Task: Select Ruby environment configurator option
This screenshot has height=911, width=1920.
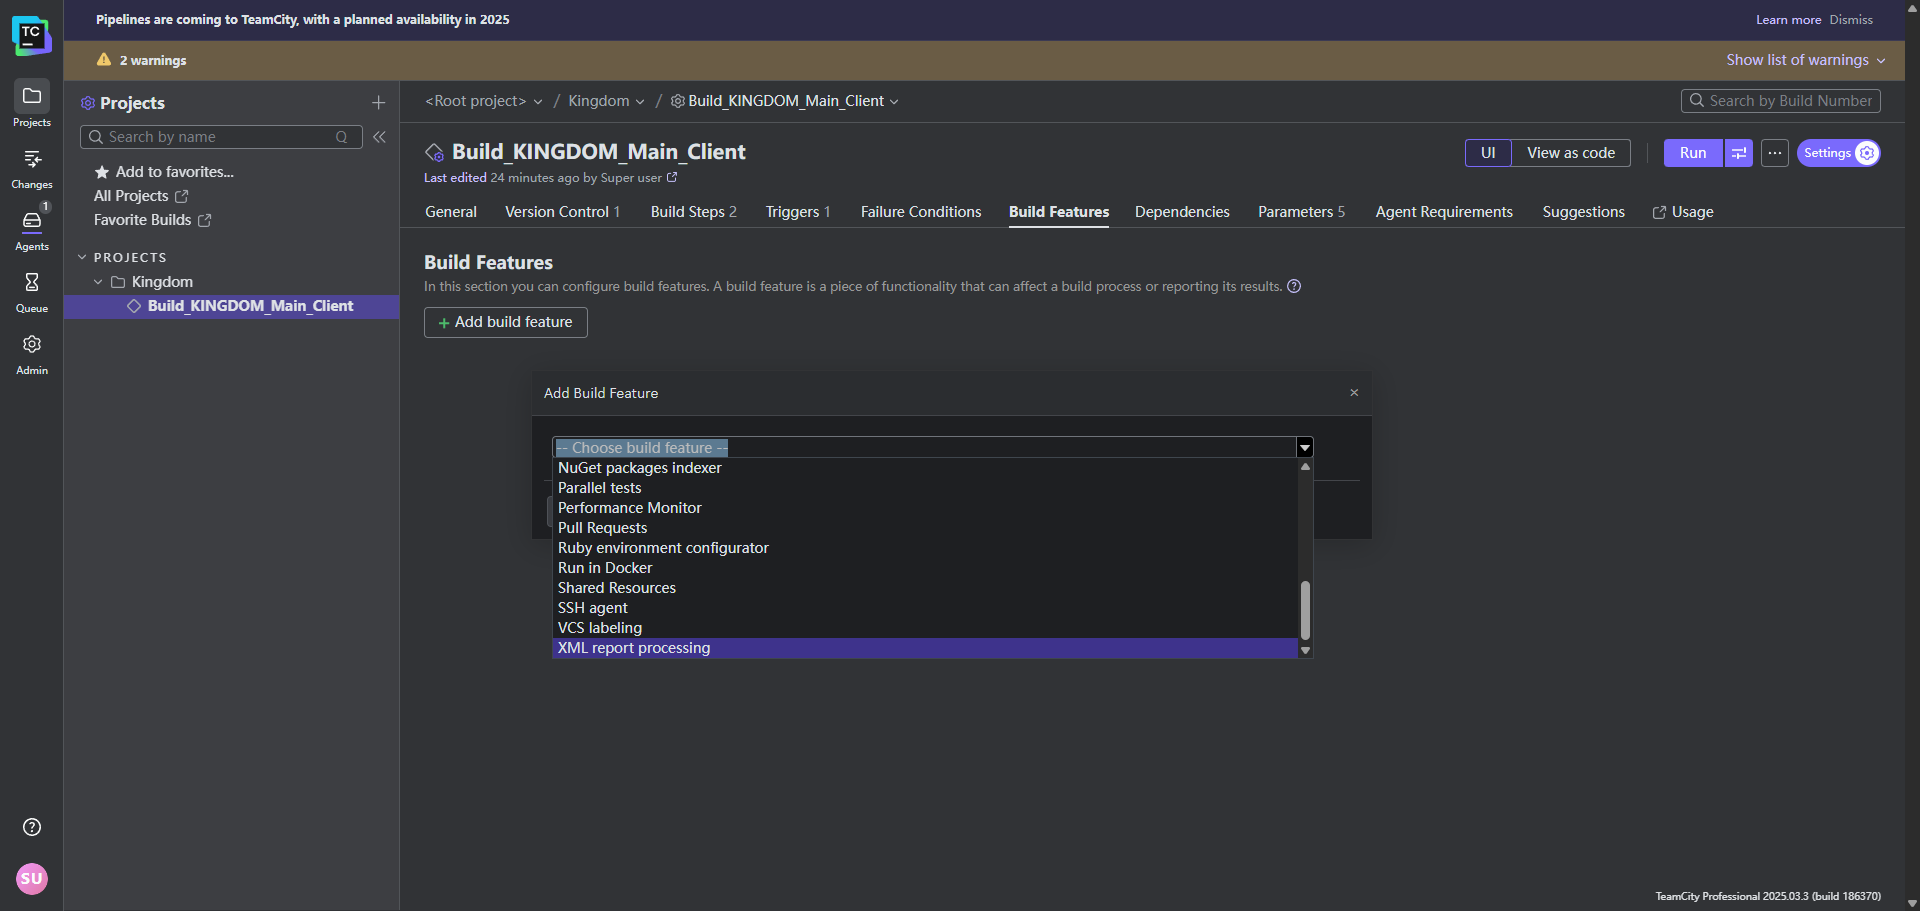Action: pyautogui.click(x=925, y=548)
